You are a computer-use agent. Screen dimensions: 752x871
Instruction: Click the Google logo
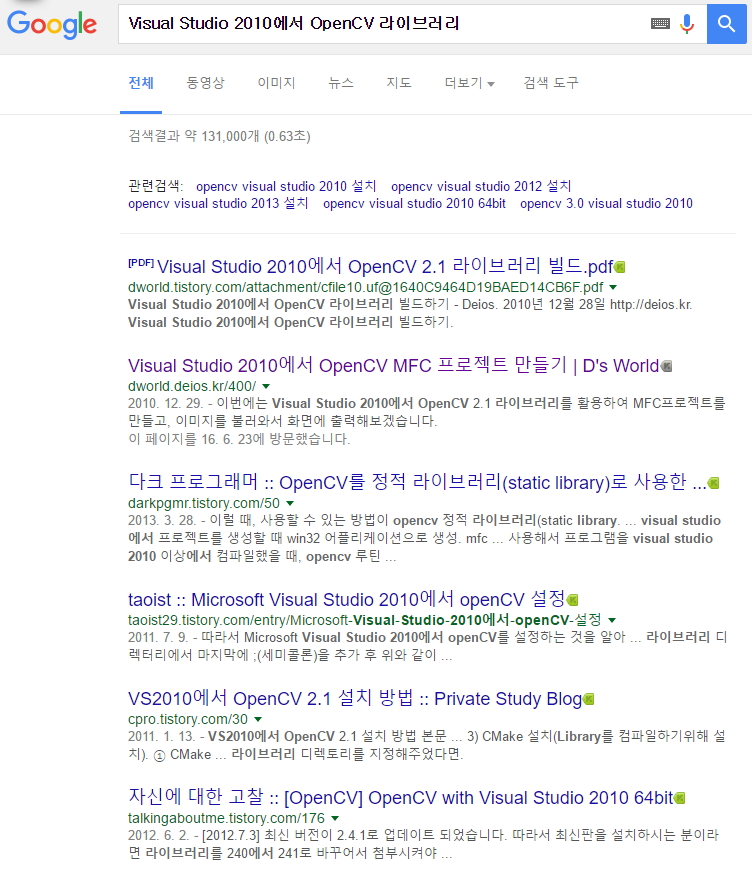click(52, 25)
